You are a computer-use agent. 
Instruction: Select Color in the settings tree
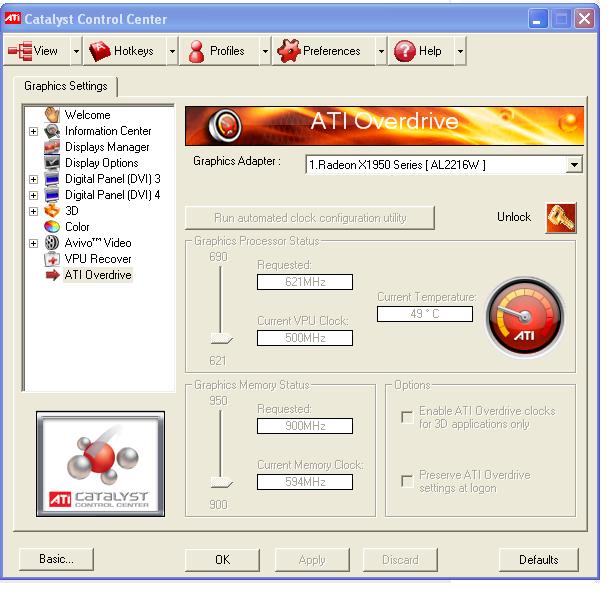click(77, 226)
